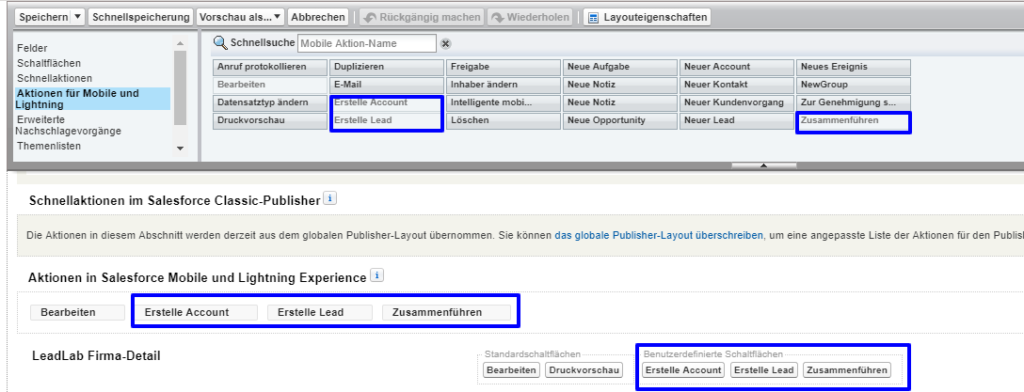Select Neuer Kundenvorgang in the palette

[737, 103]
